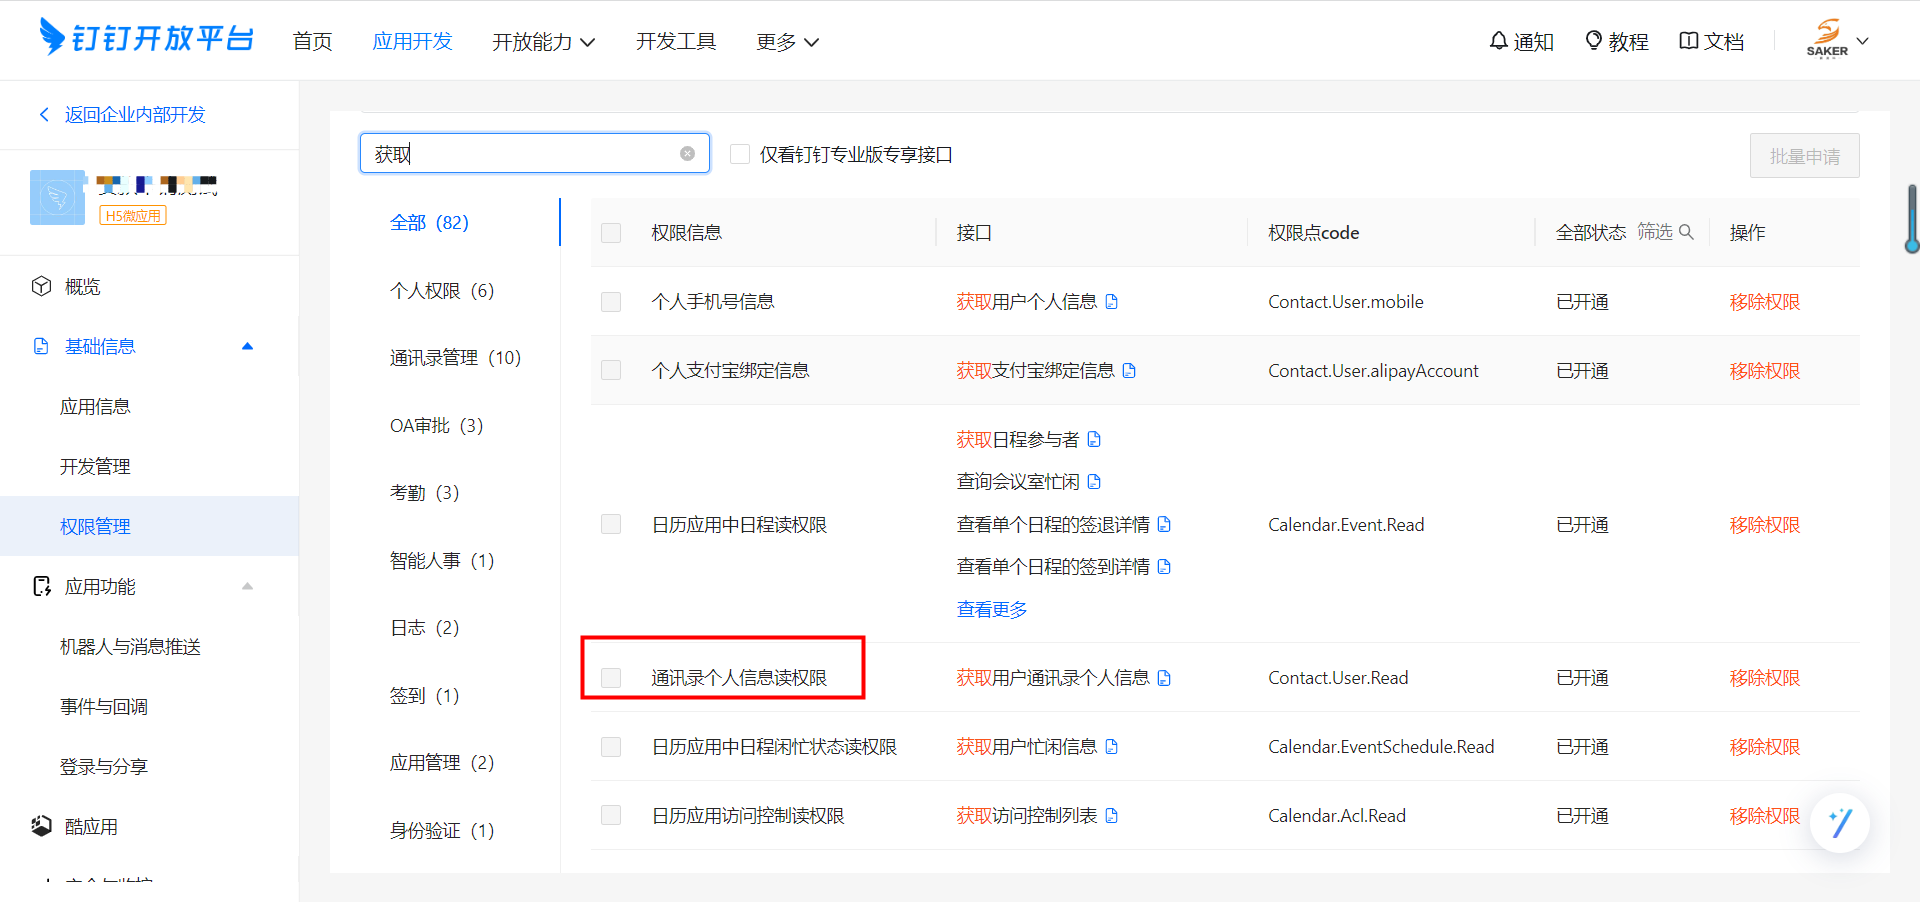Click 移除权限 for Calendar.Event.Read
This screenshot has height=902, width=1920.
(x=1765, y=525)
